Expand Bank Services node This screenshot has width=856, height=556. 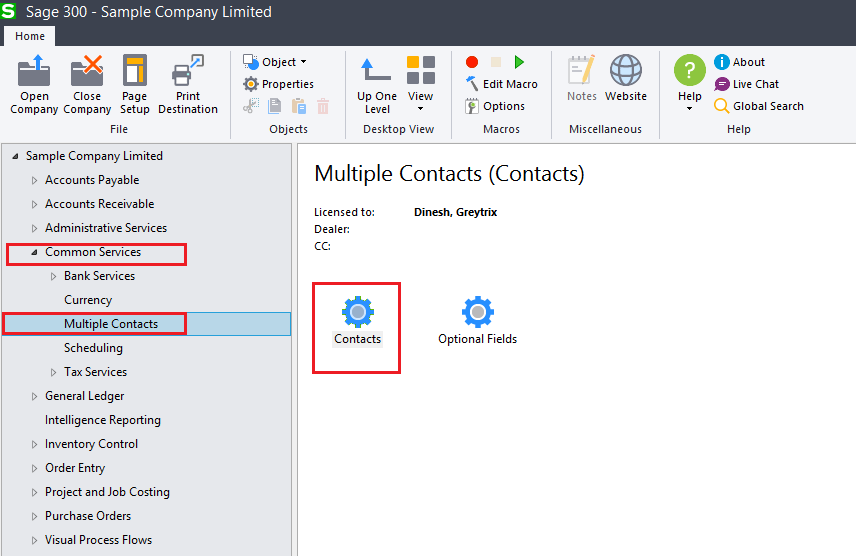tap(54, 276)
